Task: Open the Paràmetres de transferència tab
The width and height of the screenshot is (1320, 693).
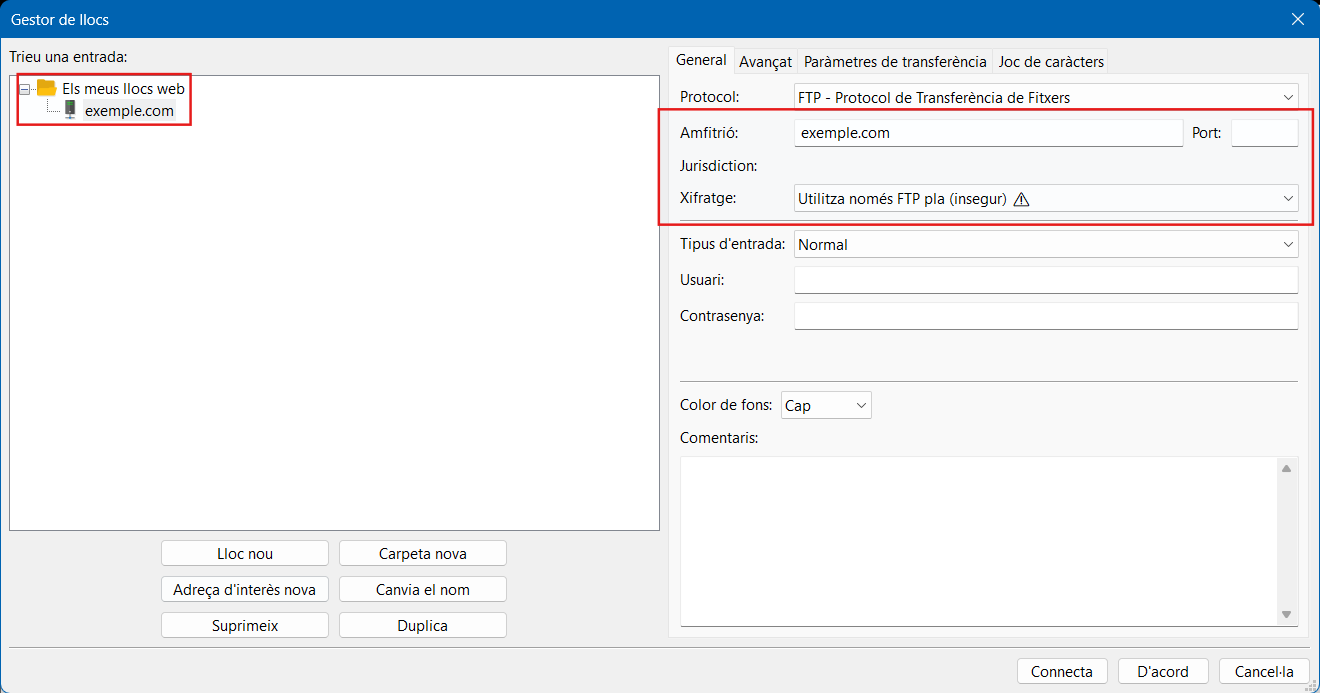Action: click(895, 62)
